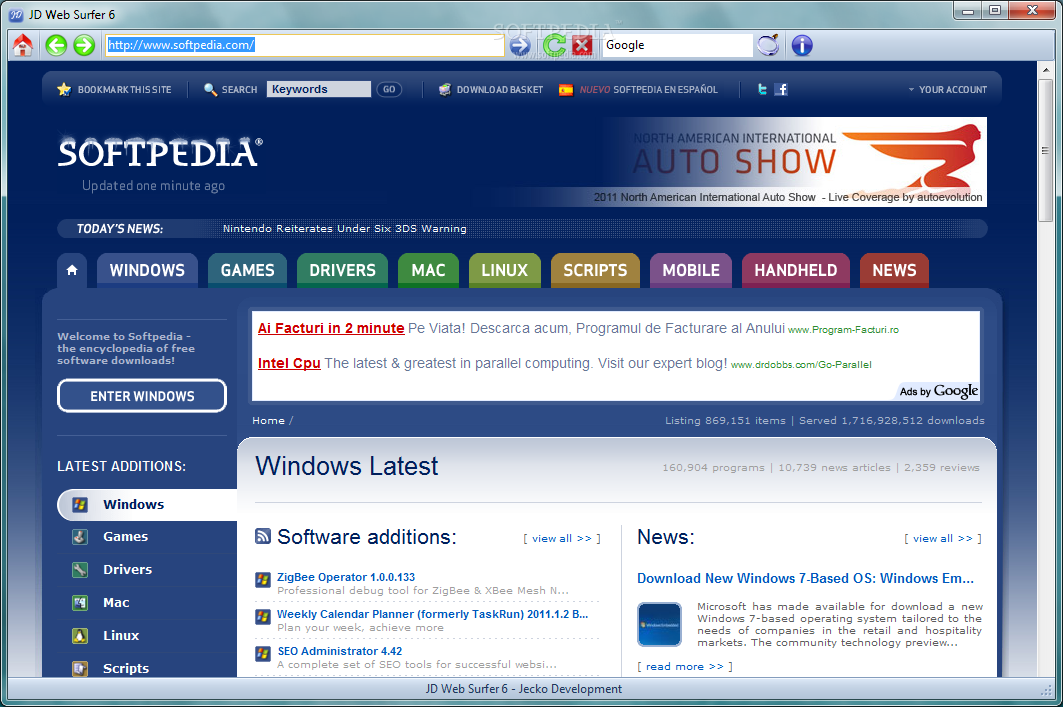This screenshot has width=1063, height=707.
Task: Click the blue Go arrow beside address bar
Action: tap(520, 45)
